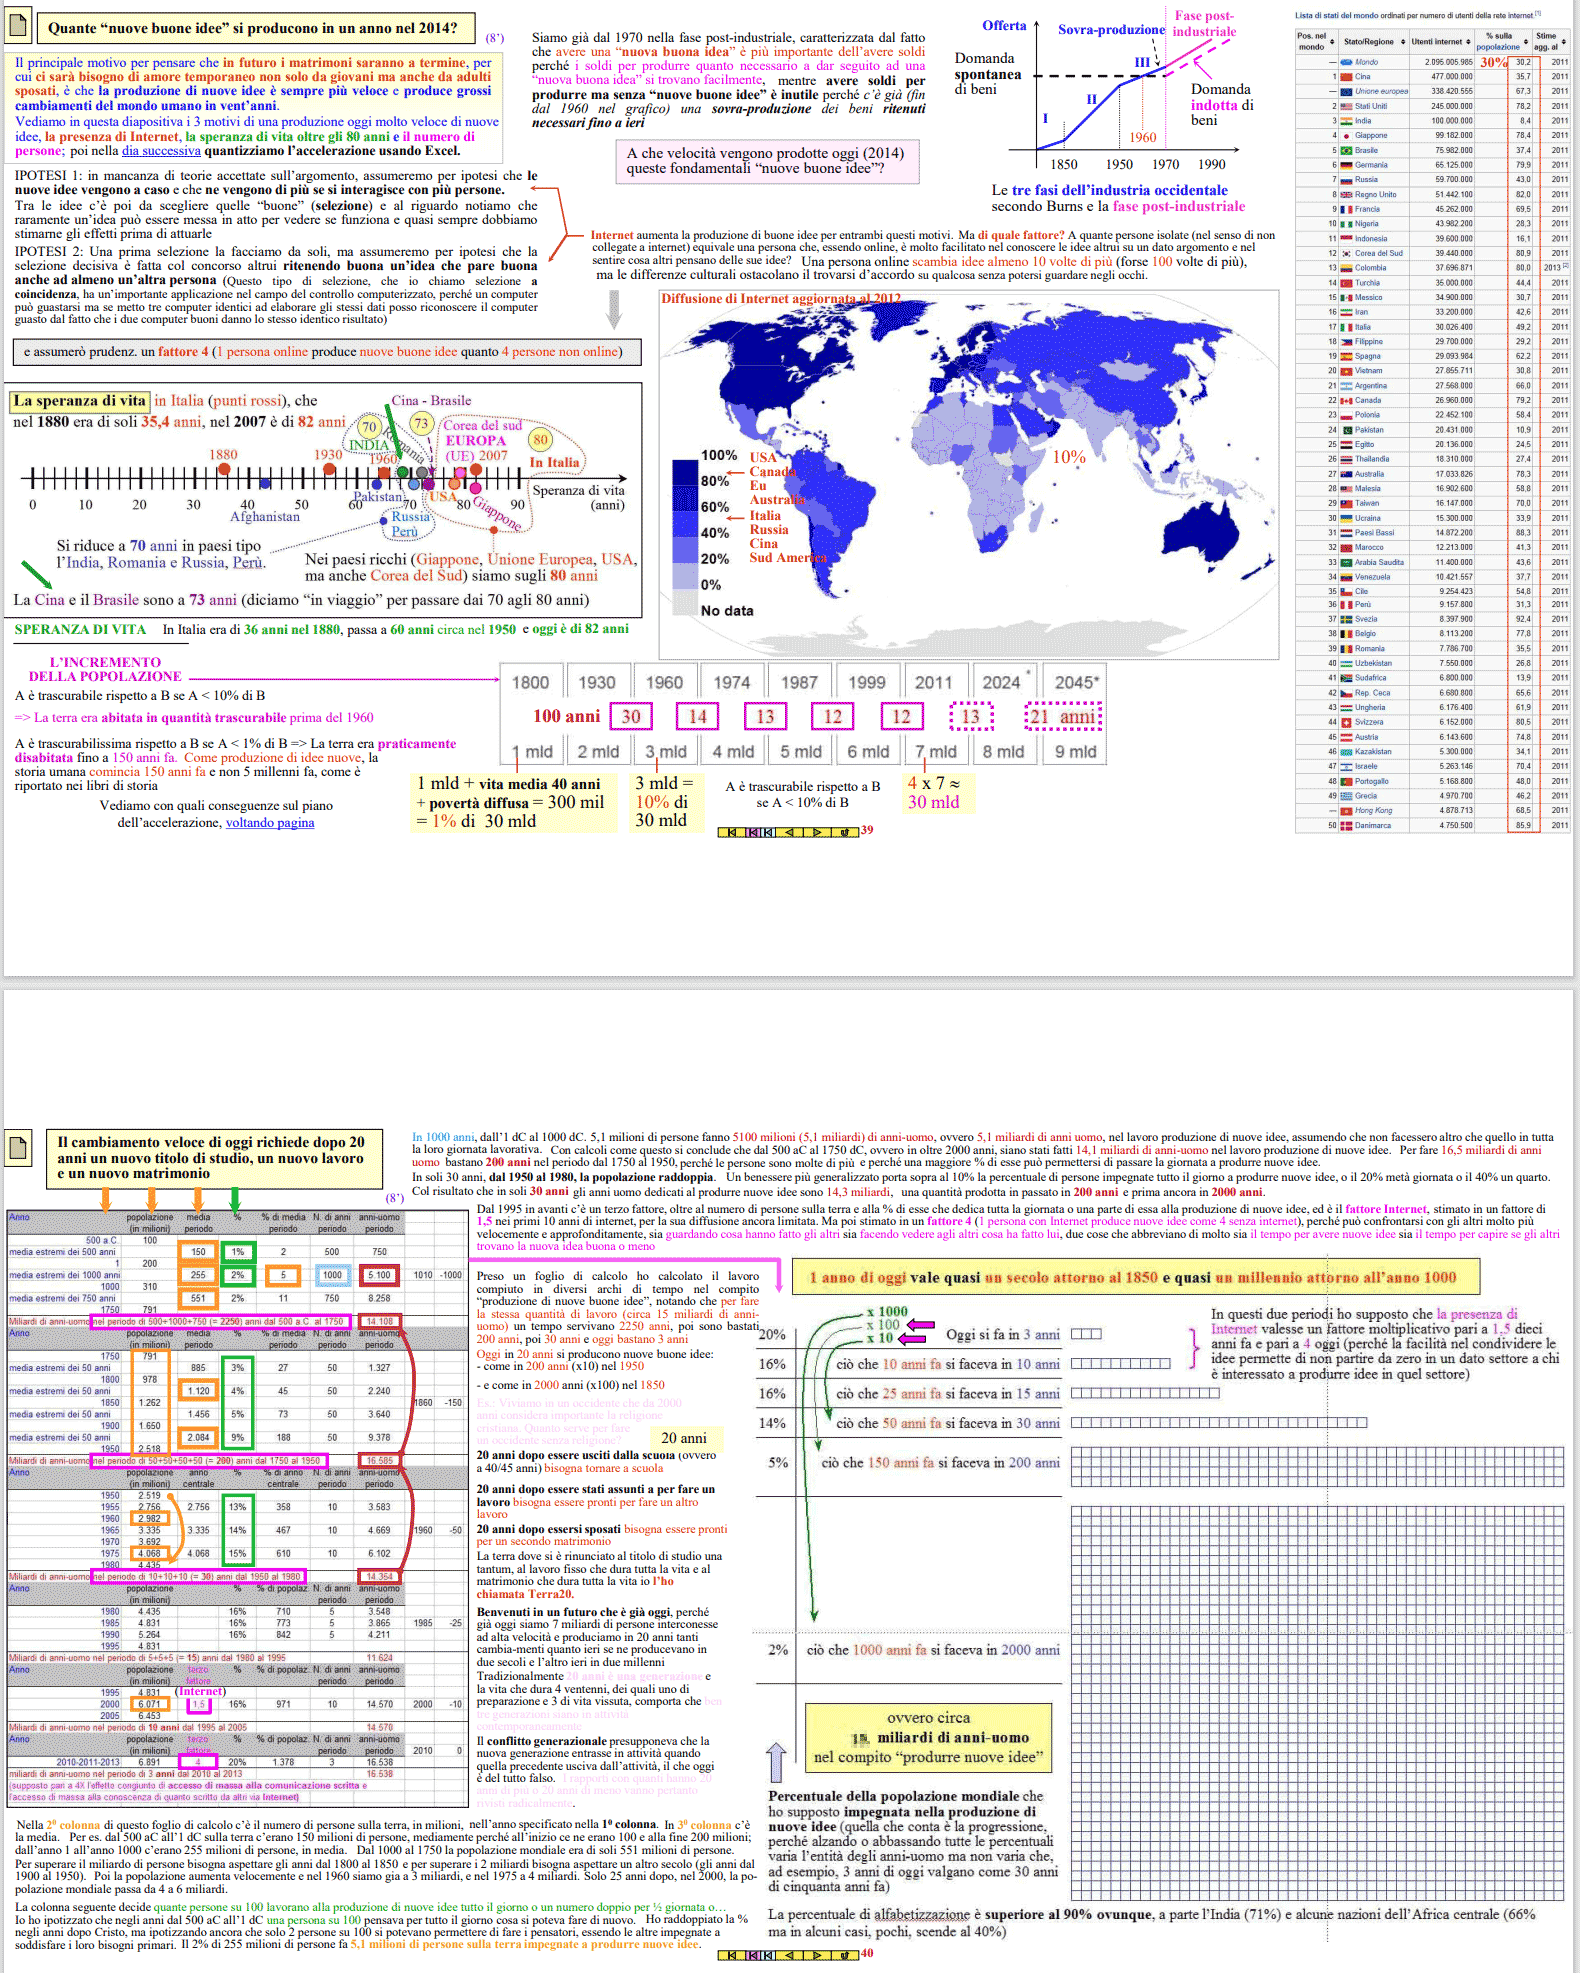Viewport: 1580px width, 1973px height.
Task: Click the note icon beside the 2014 title
Action: (17, 26)
